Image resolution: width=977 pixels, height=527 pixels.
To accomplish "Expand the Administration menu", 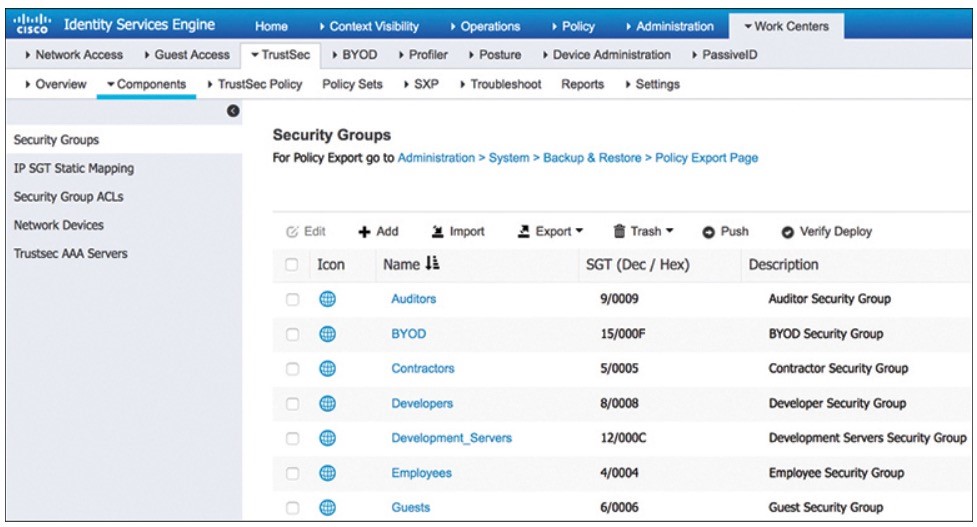I will click(x=670, y=26).
